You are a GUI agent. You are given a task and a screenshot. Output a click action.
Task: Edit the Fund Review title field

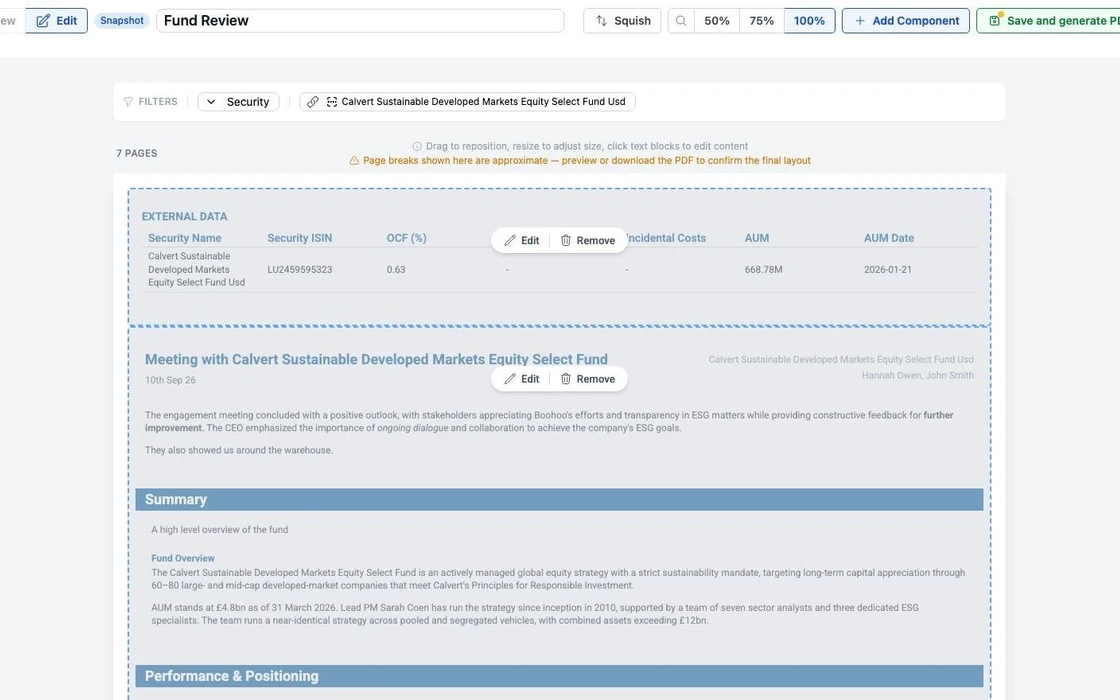(x=360, y=21)
